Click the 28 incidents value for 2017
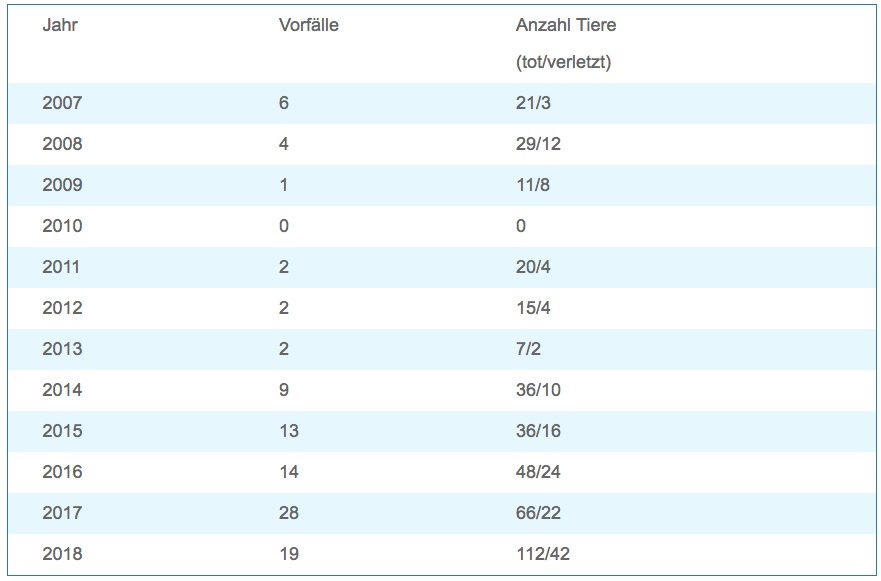881x581 pixels. 289,513
